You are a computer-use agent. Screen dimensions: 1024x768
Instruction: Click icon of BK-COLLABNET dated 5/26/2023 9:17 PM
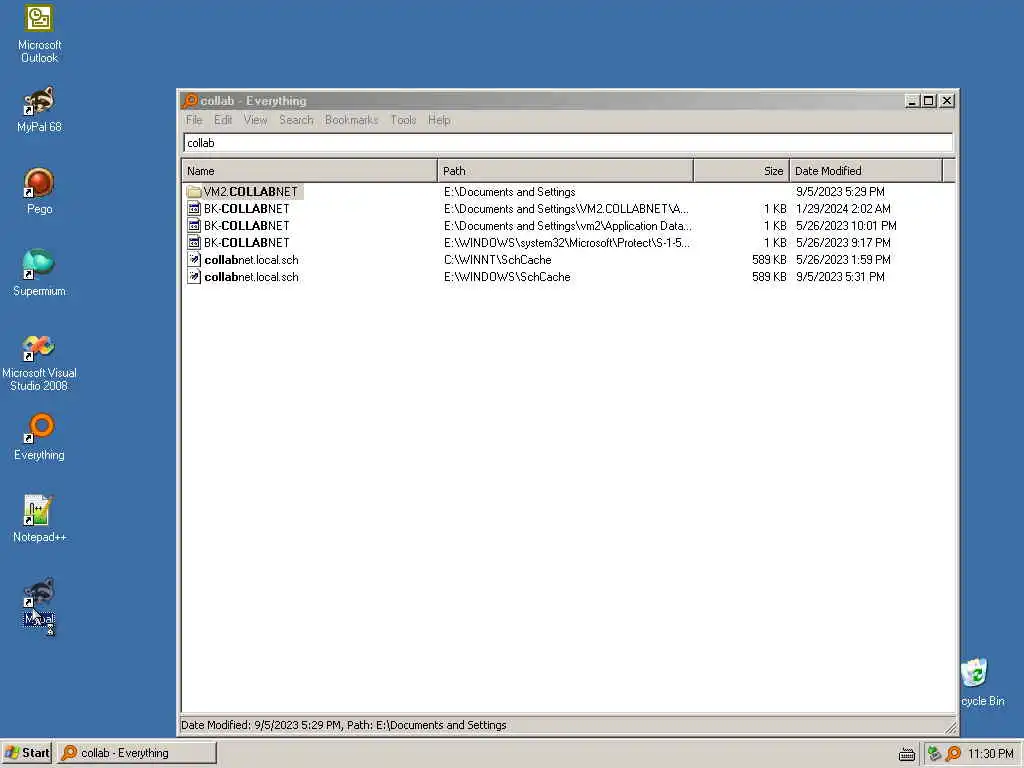194,242
